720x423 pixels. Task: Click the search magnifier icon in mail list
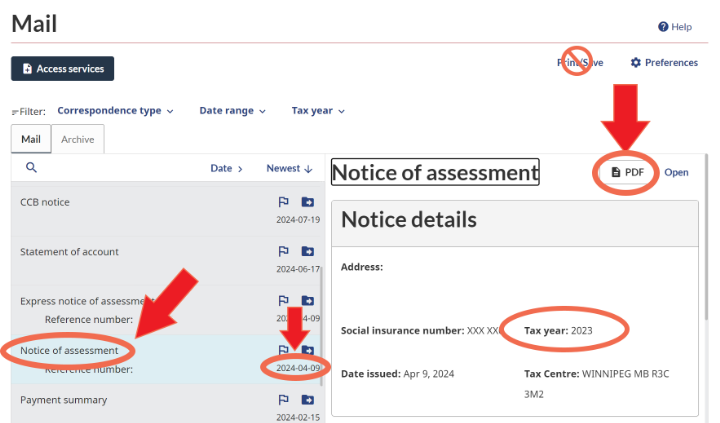click(x=31, y=168)
